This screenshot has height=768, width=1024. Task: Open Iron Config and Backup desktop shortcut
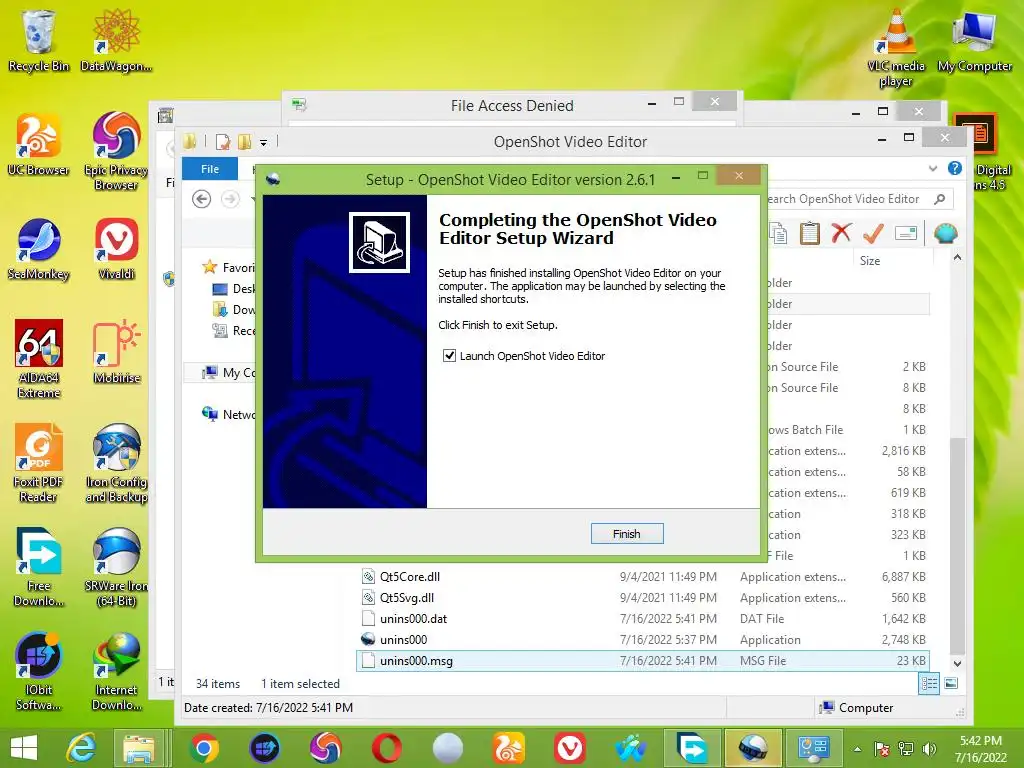click(x=116, y=462)
